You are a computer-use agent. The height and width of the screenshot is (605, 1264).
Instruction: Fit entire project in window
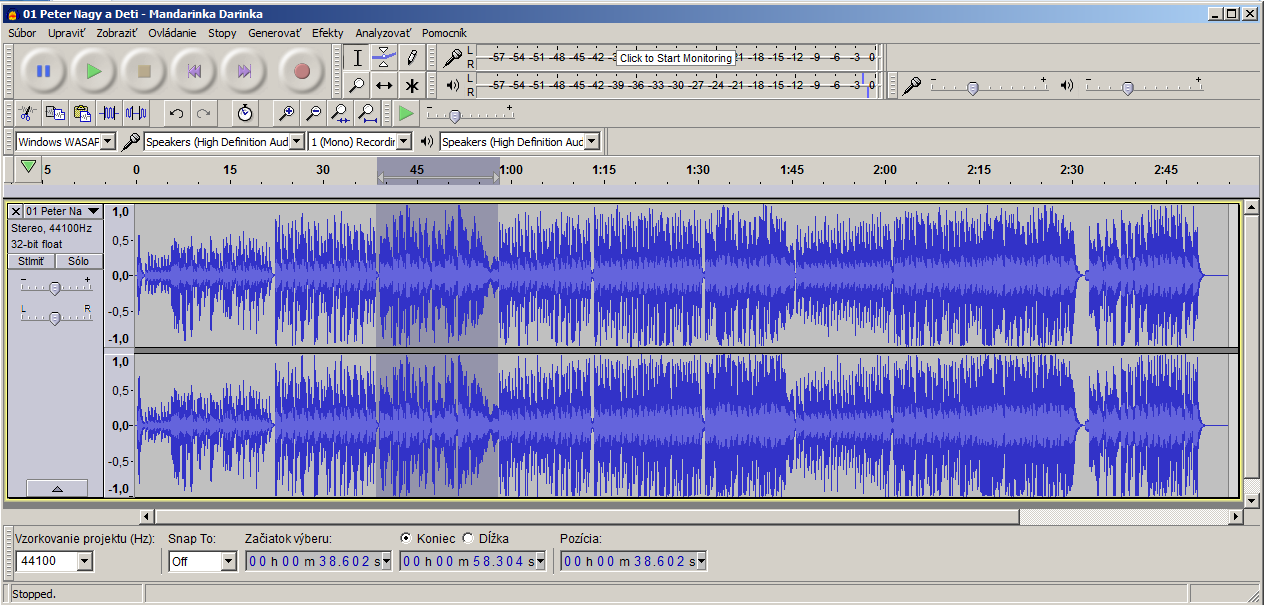368,113
